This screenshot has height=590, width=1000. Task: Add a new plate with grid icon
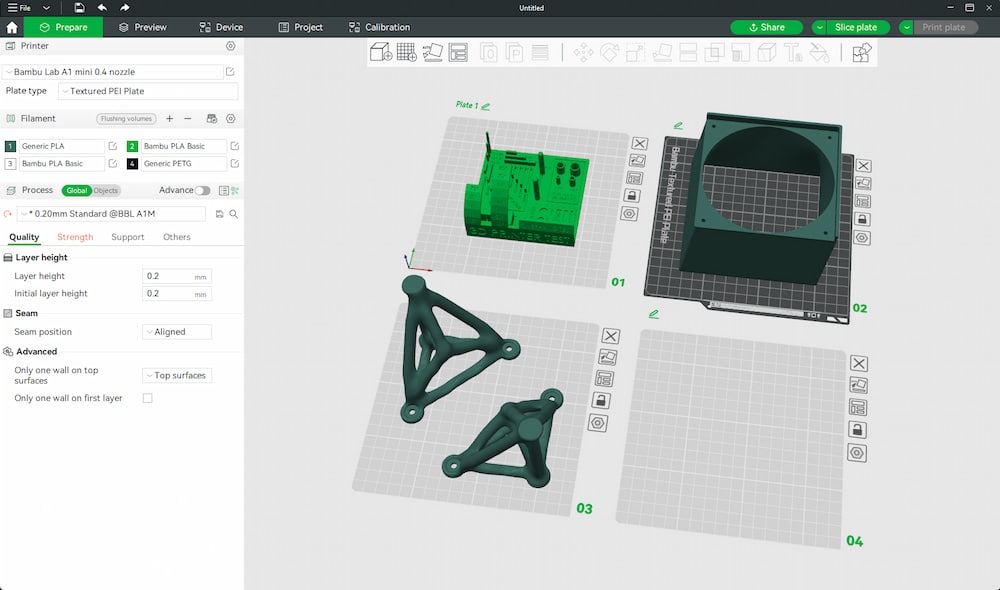pos(406,52)
